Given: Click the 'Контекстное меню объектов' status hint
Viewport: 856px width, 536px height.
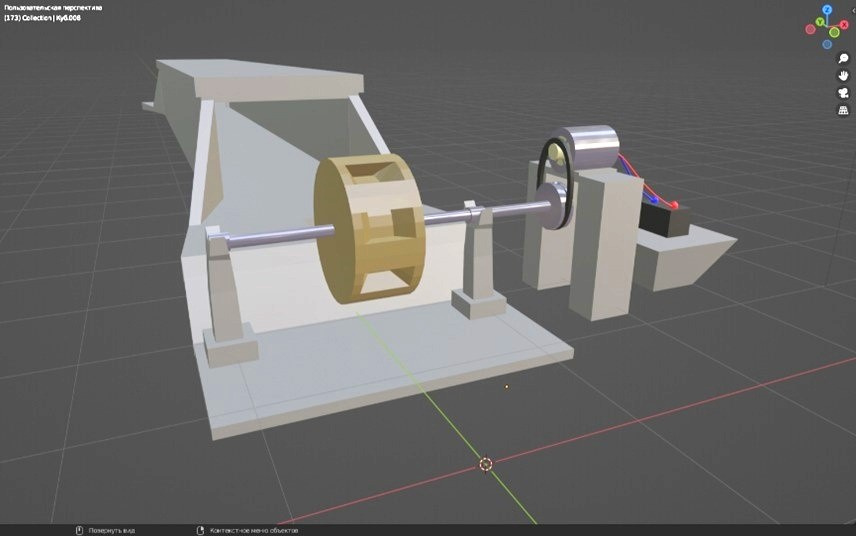Looking at the screenshot, I should pyautogui.click(x=252, y=530).
